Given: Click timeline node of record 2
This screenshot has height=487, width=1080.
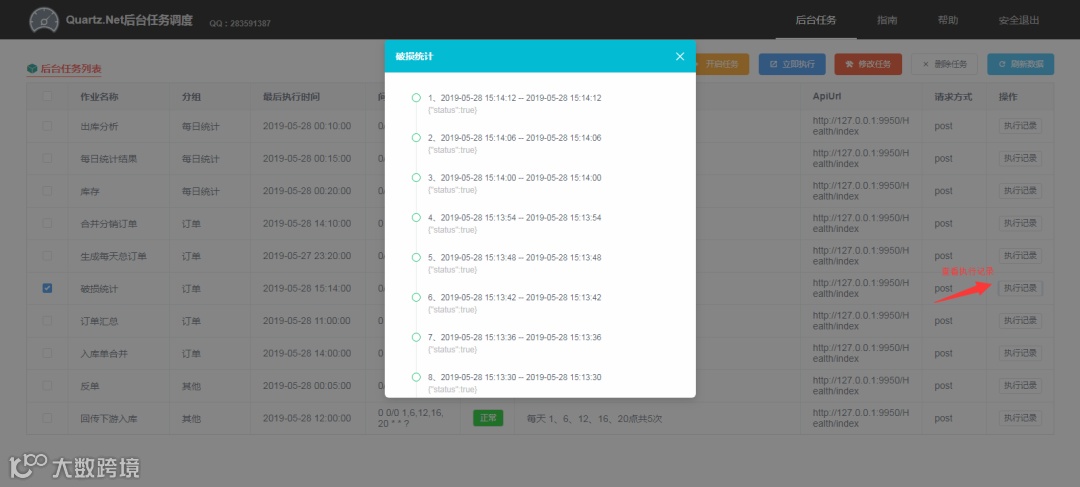Looking at the screenshot, I should [x=416, y=138].
